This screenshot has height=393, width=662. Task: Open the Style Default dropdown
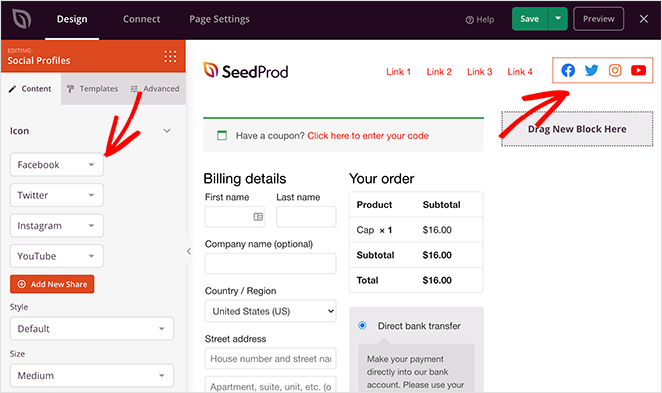(92, 328)
